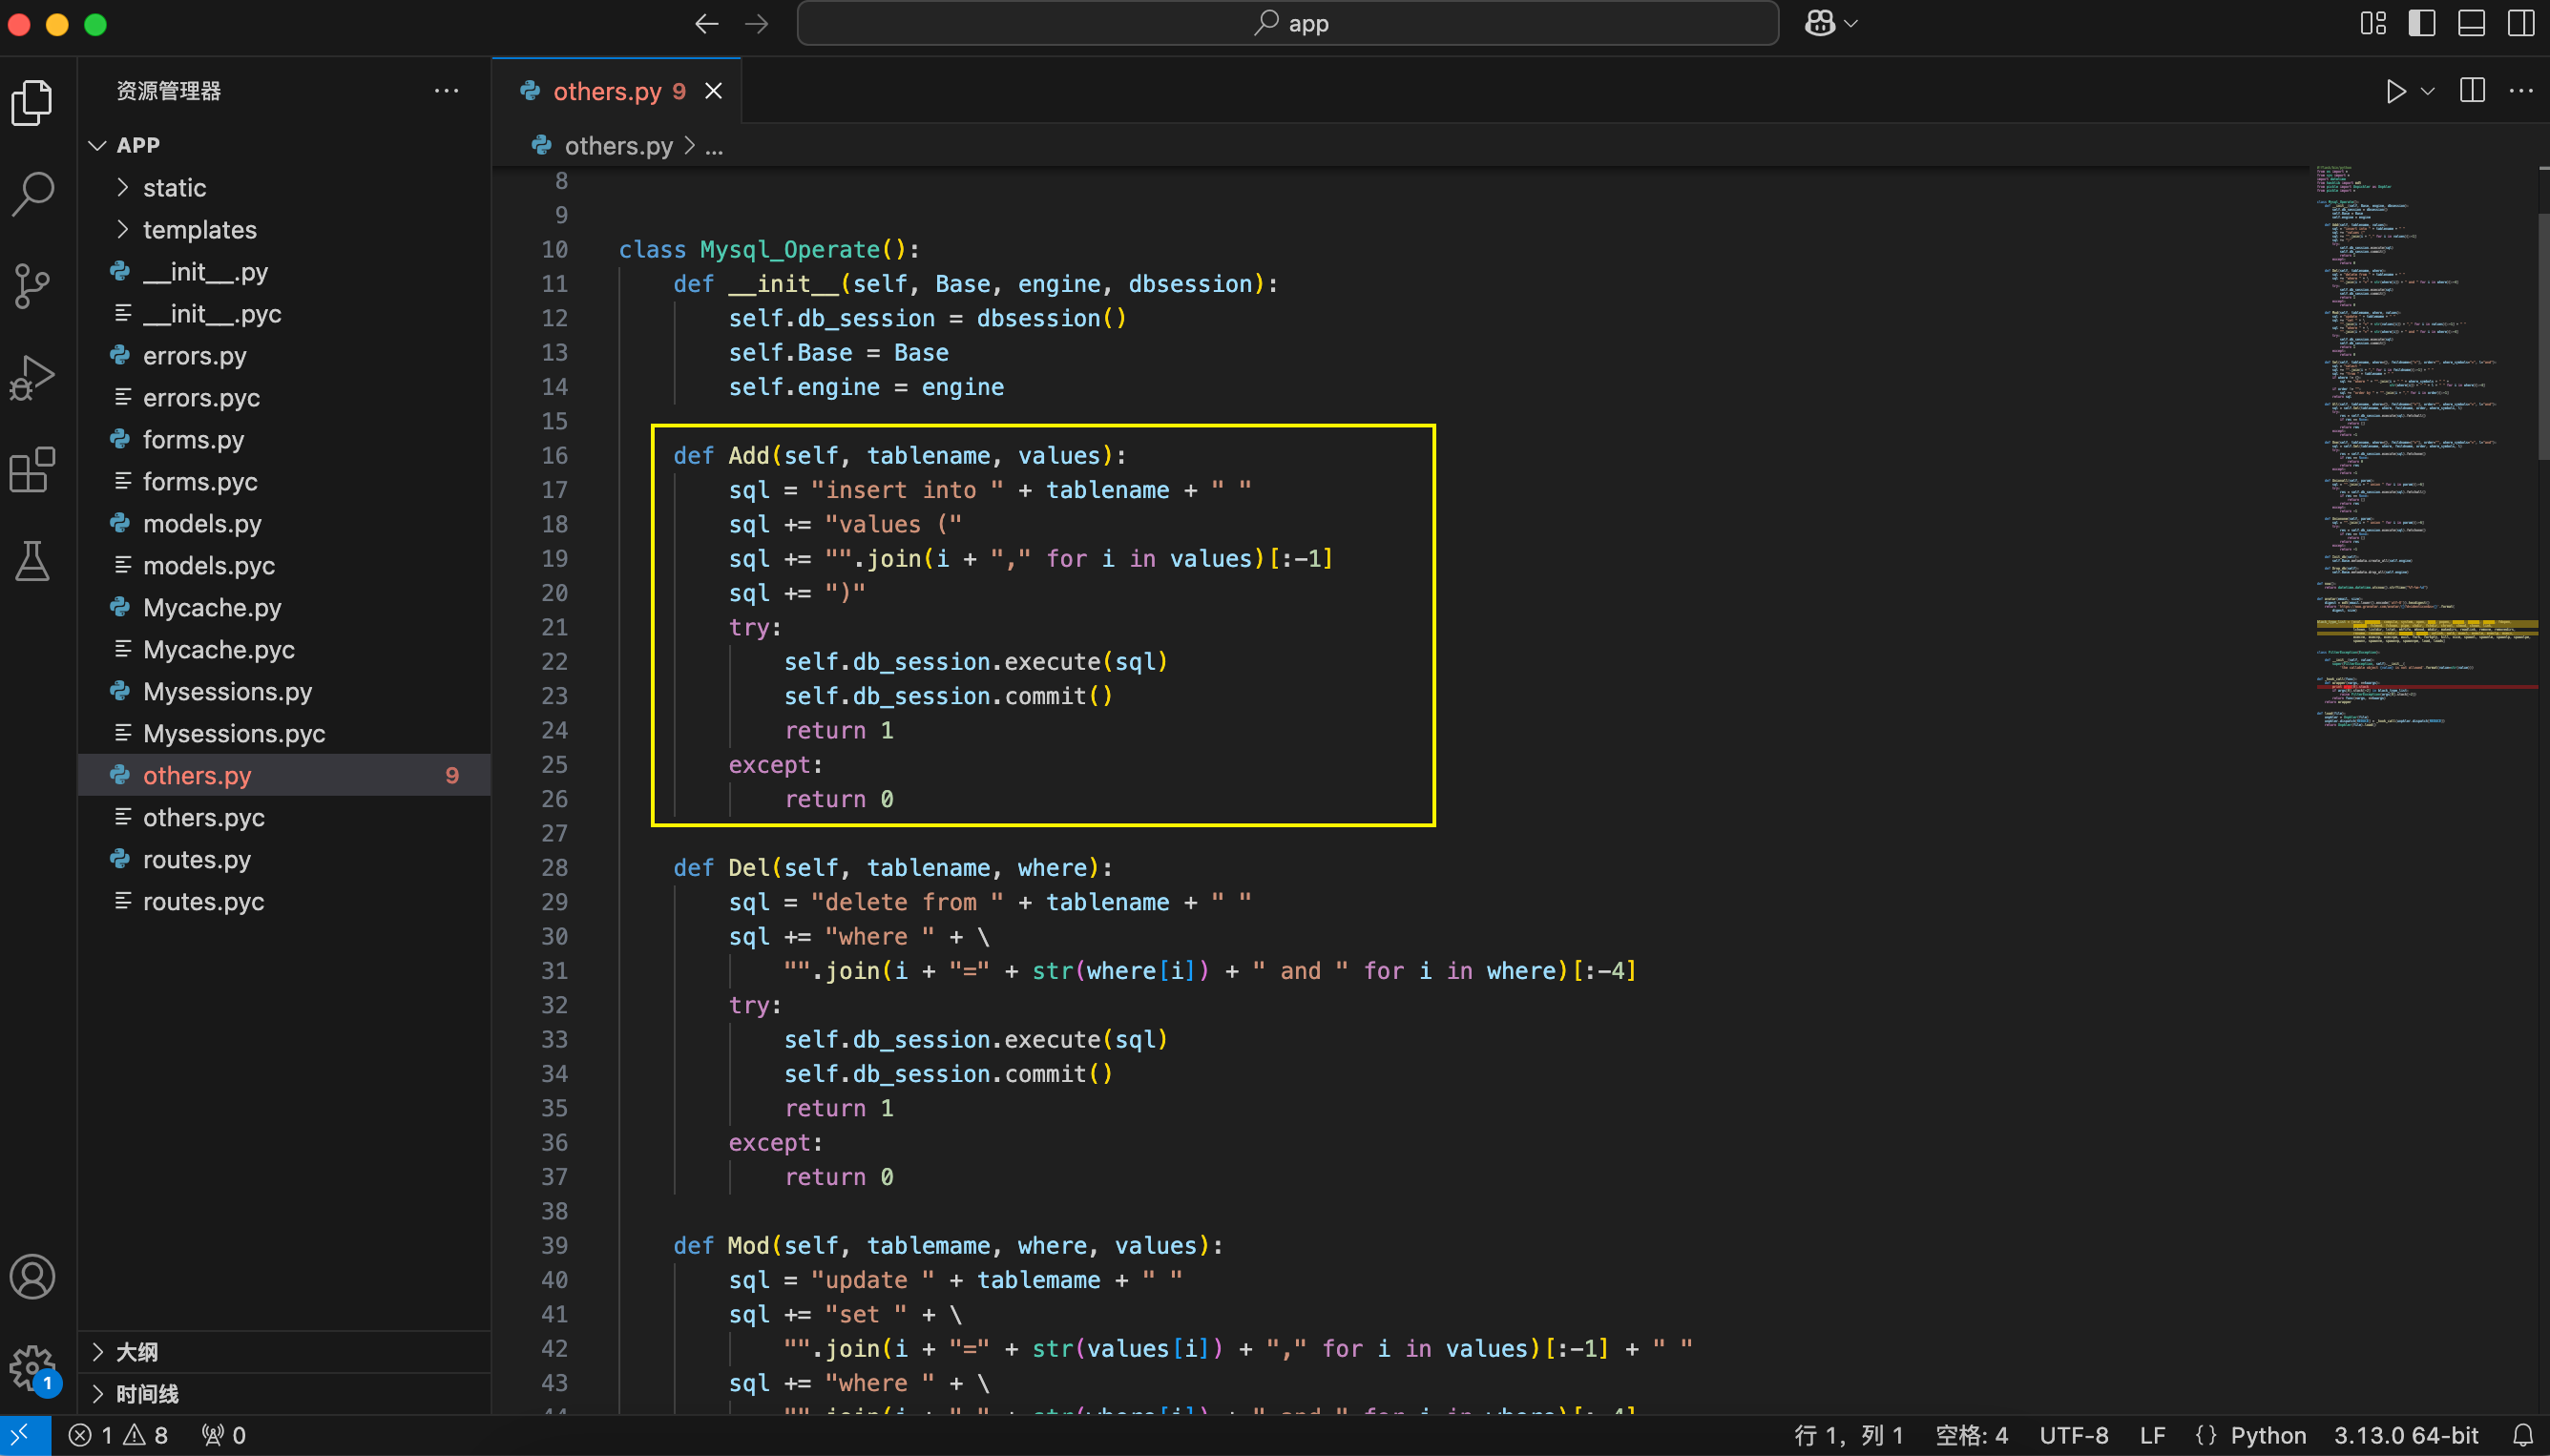Click the errors and warnings indicator

[122, 1434]
